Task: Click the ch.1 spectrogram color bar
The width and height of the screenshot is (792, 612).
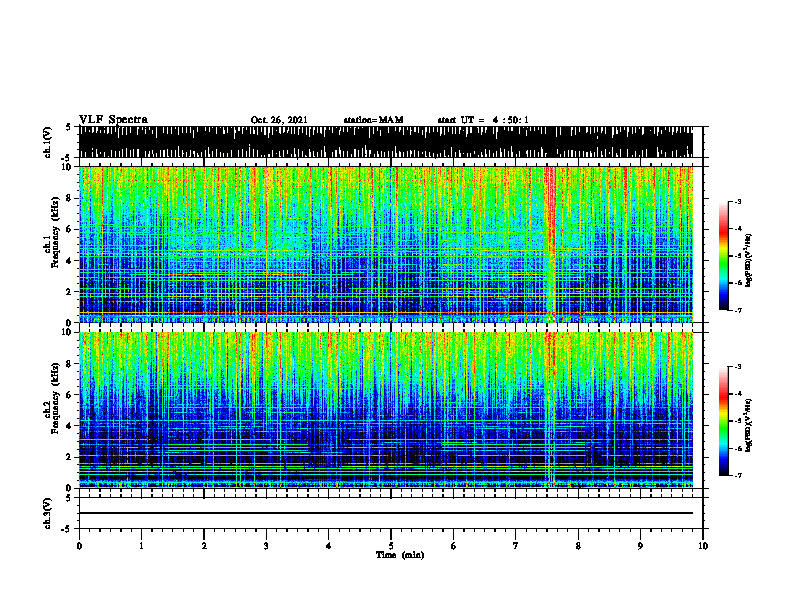Action: coord(724,256)
